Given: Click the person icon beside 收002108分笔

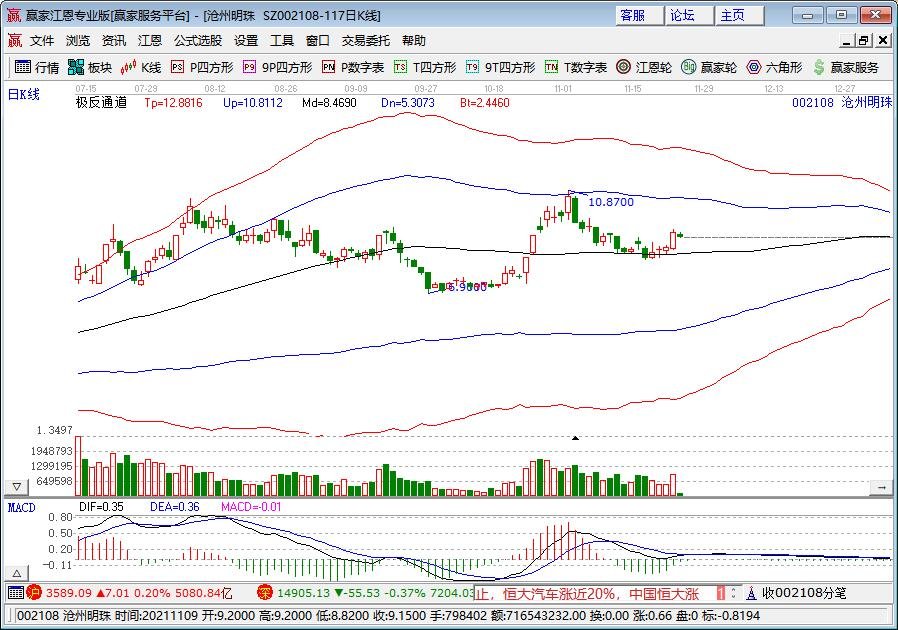Looking at the screenshot, I should [x=751, y=593].
